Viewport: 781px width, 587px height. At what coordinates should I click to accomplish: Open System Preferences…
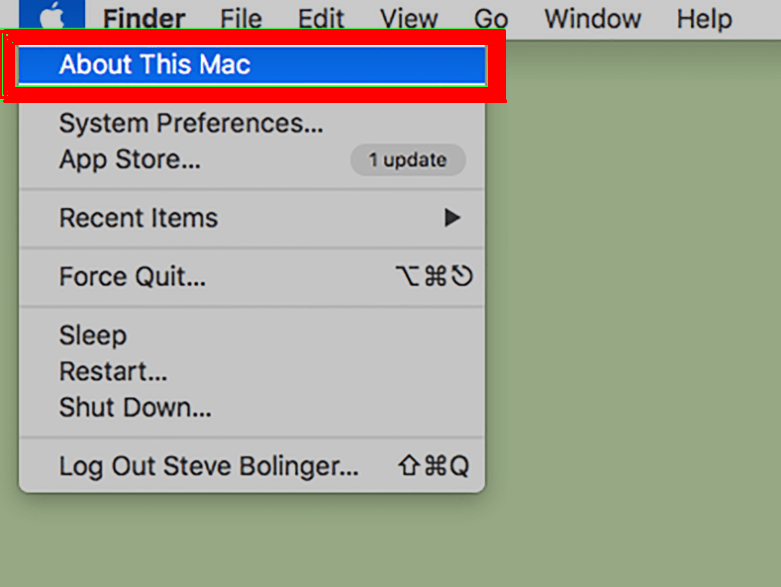[x=252, y=123]
